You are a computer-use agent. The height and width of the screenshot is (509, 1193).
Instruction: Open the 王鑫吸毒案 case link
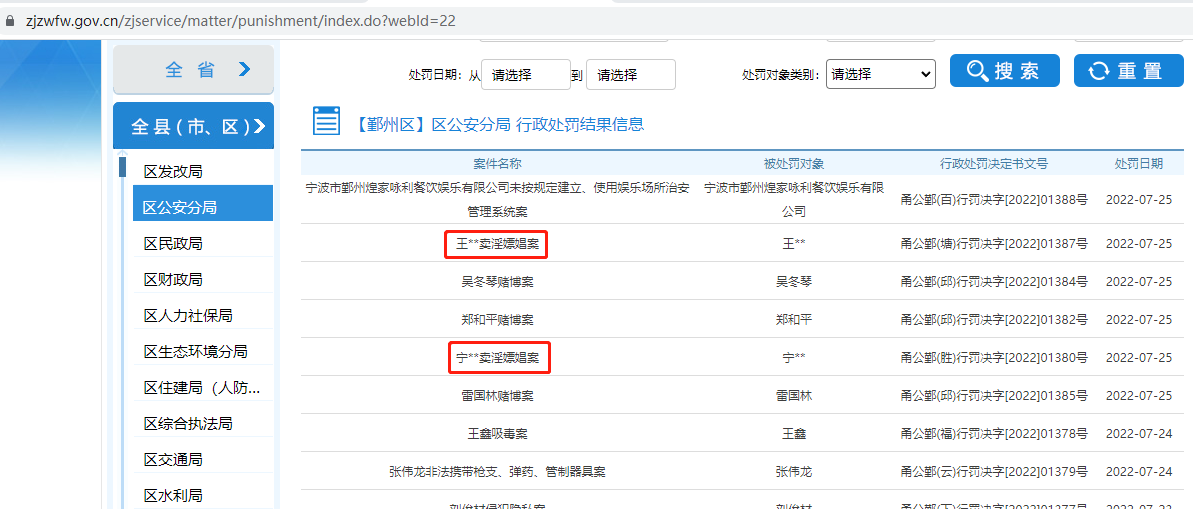497,434
